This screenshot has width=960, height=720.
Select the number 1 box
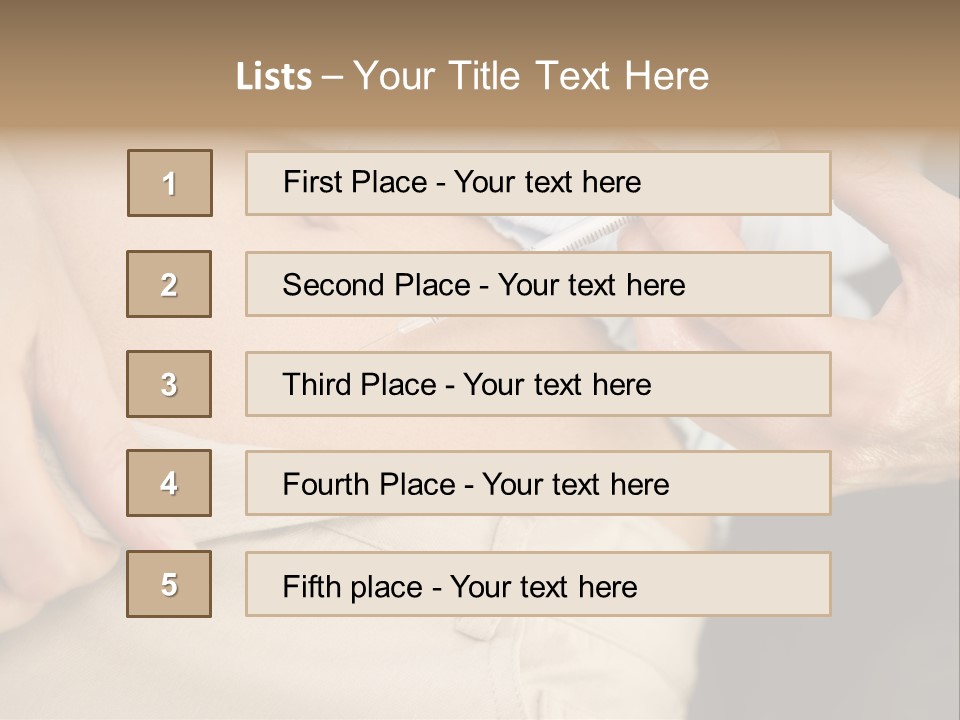[x=170, y=183]
